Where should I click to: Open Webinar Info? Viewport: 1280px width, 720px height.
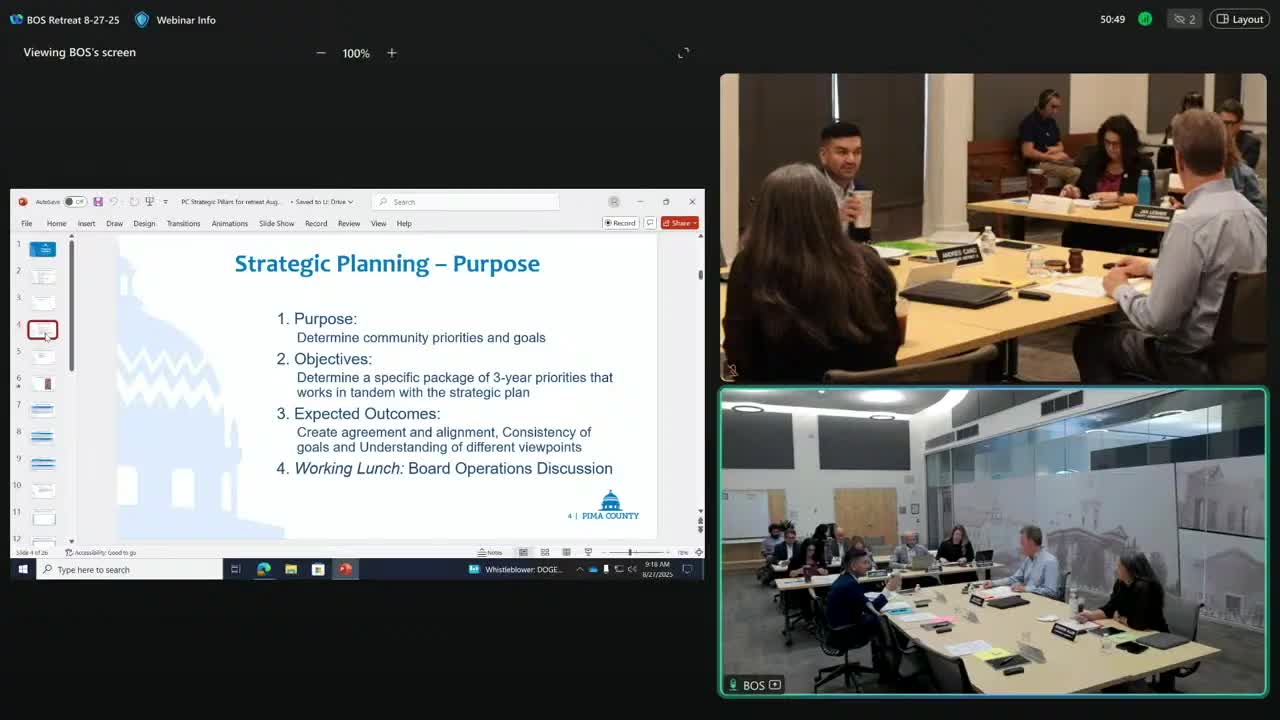[175, 20]
